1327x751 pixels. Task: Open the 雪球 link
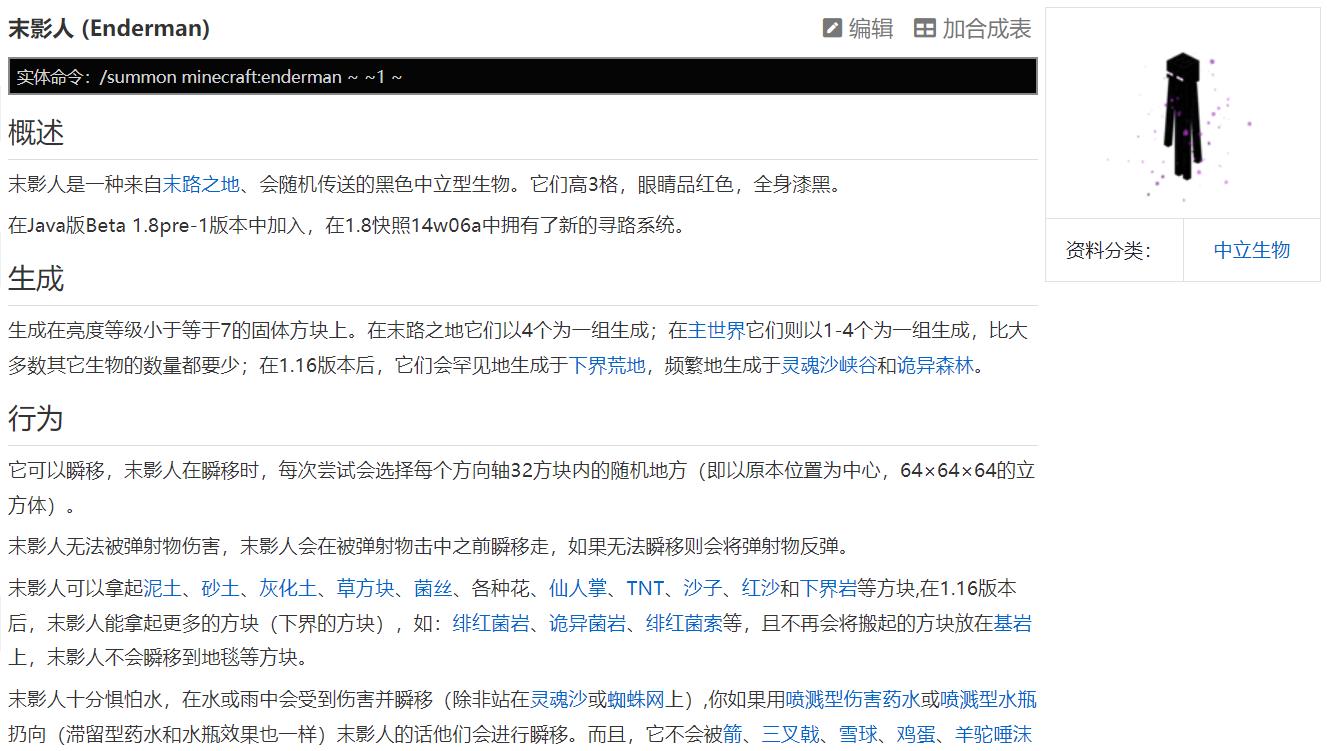(857, 735)
